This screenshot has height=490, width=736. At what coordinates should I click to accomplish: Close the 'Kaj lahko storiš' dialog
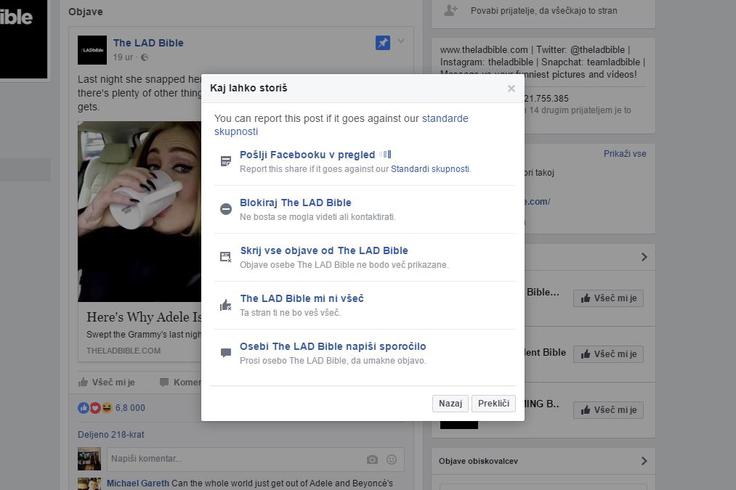point(511,88)
